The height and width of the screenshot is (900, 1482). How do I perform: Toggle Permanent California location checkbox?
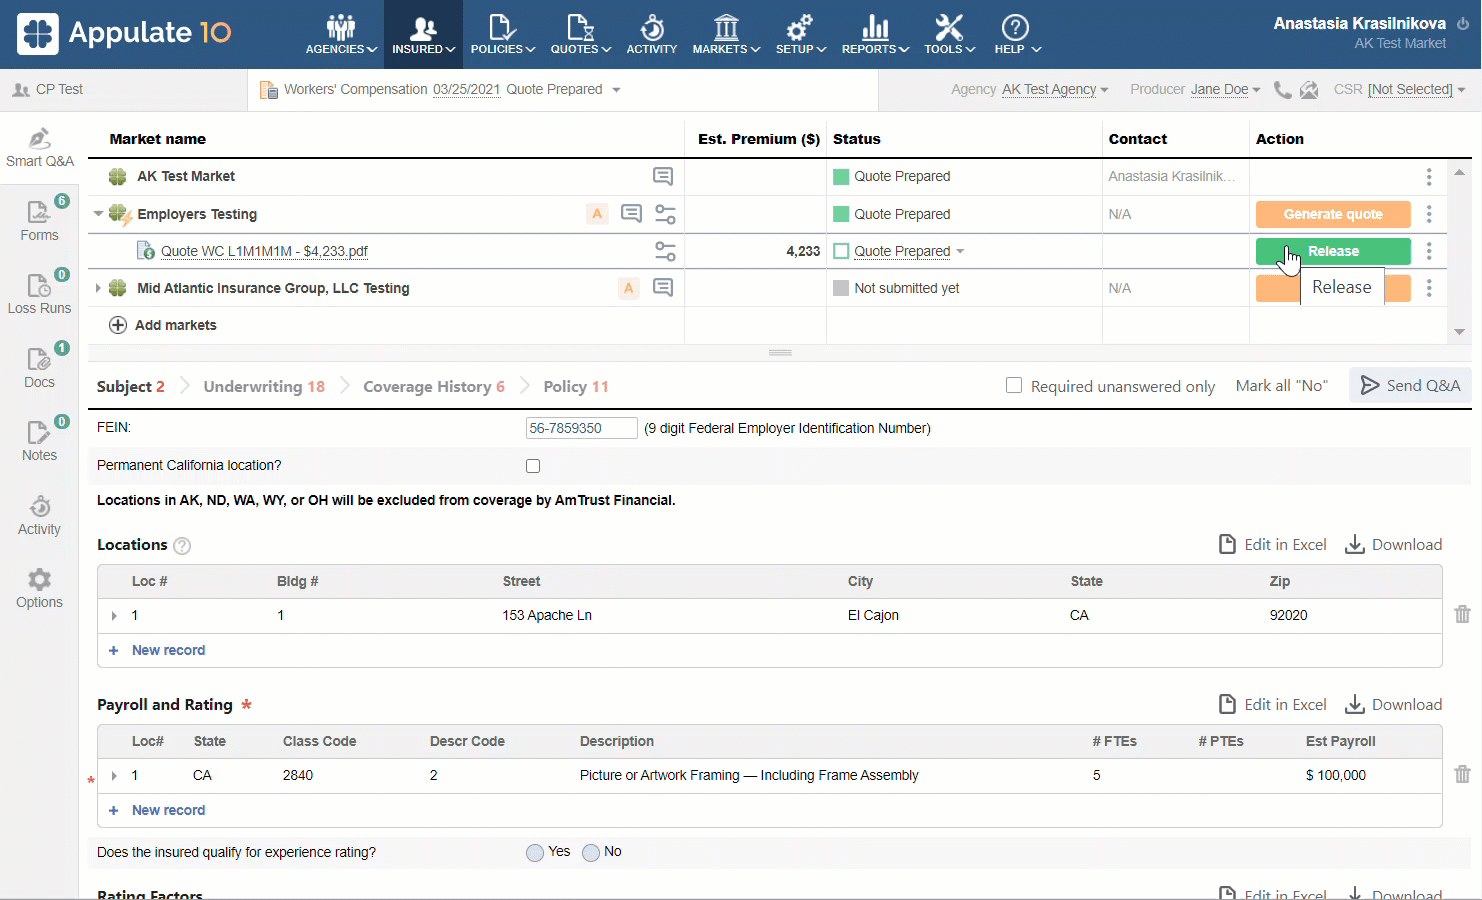pyautogui.click(x=533, y=466)
